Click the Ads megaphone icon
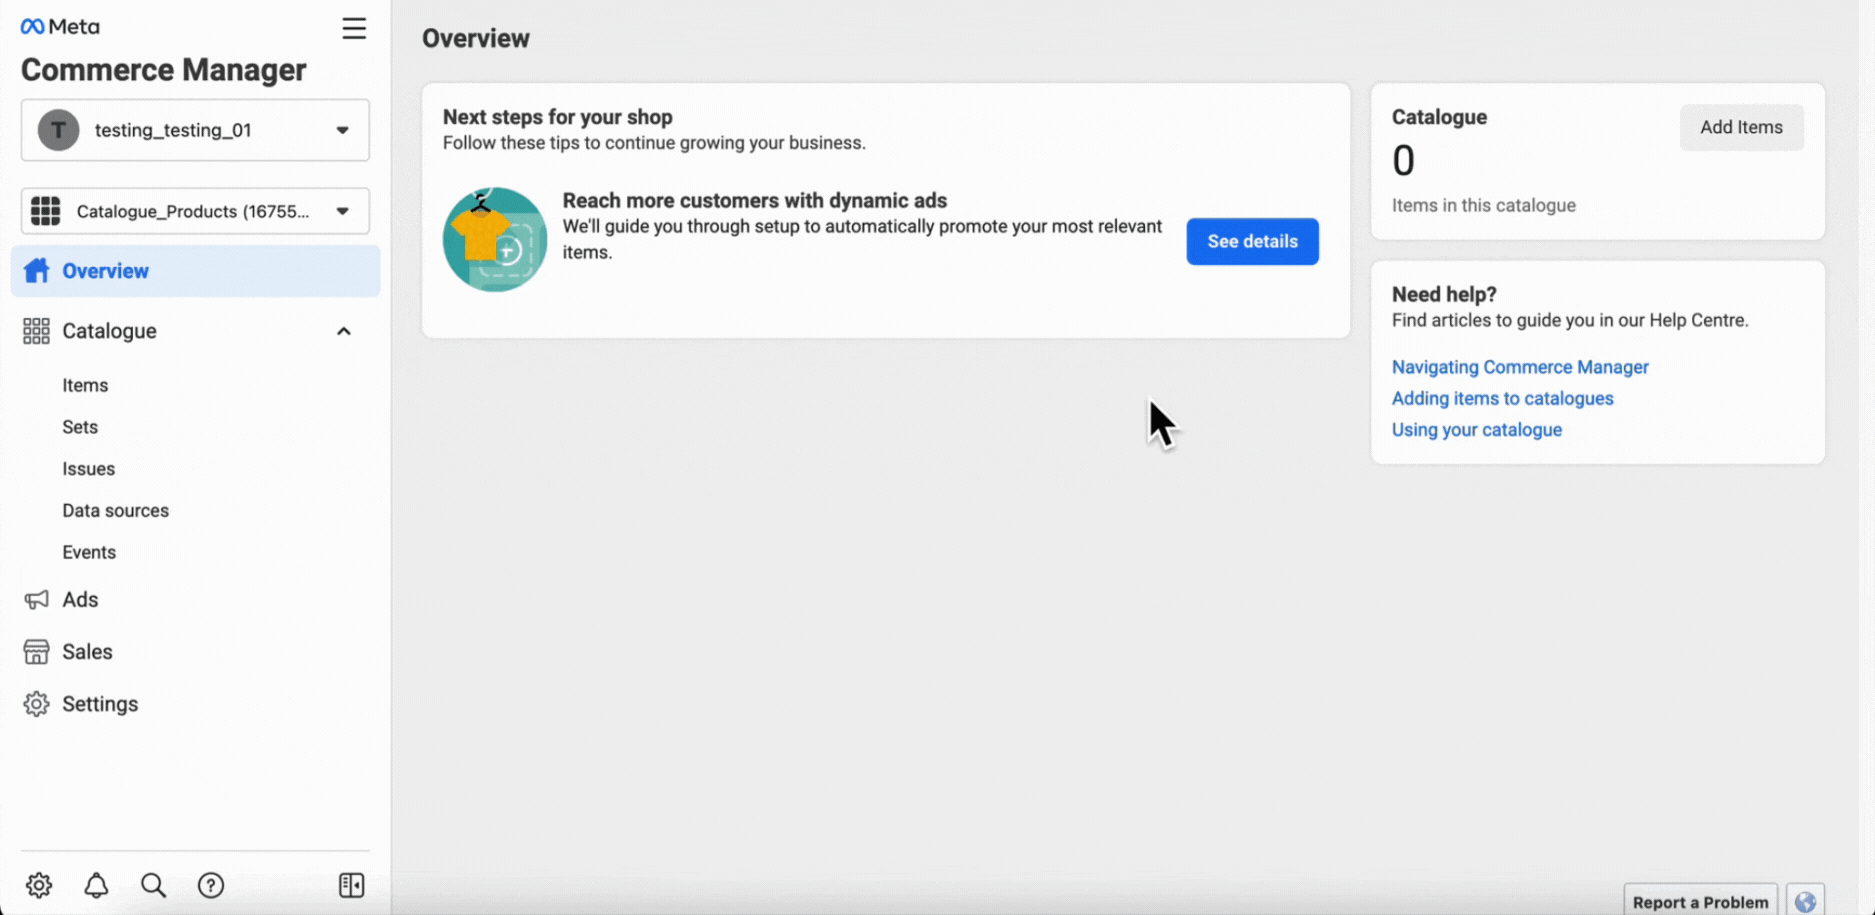Image resolution: width=1875 pixels, height=915 pixels. (36, 600)
